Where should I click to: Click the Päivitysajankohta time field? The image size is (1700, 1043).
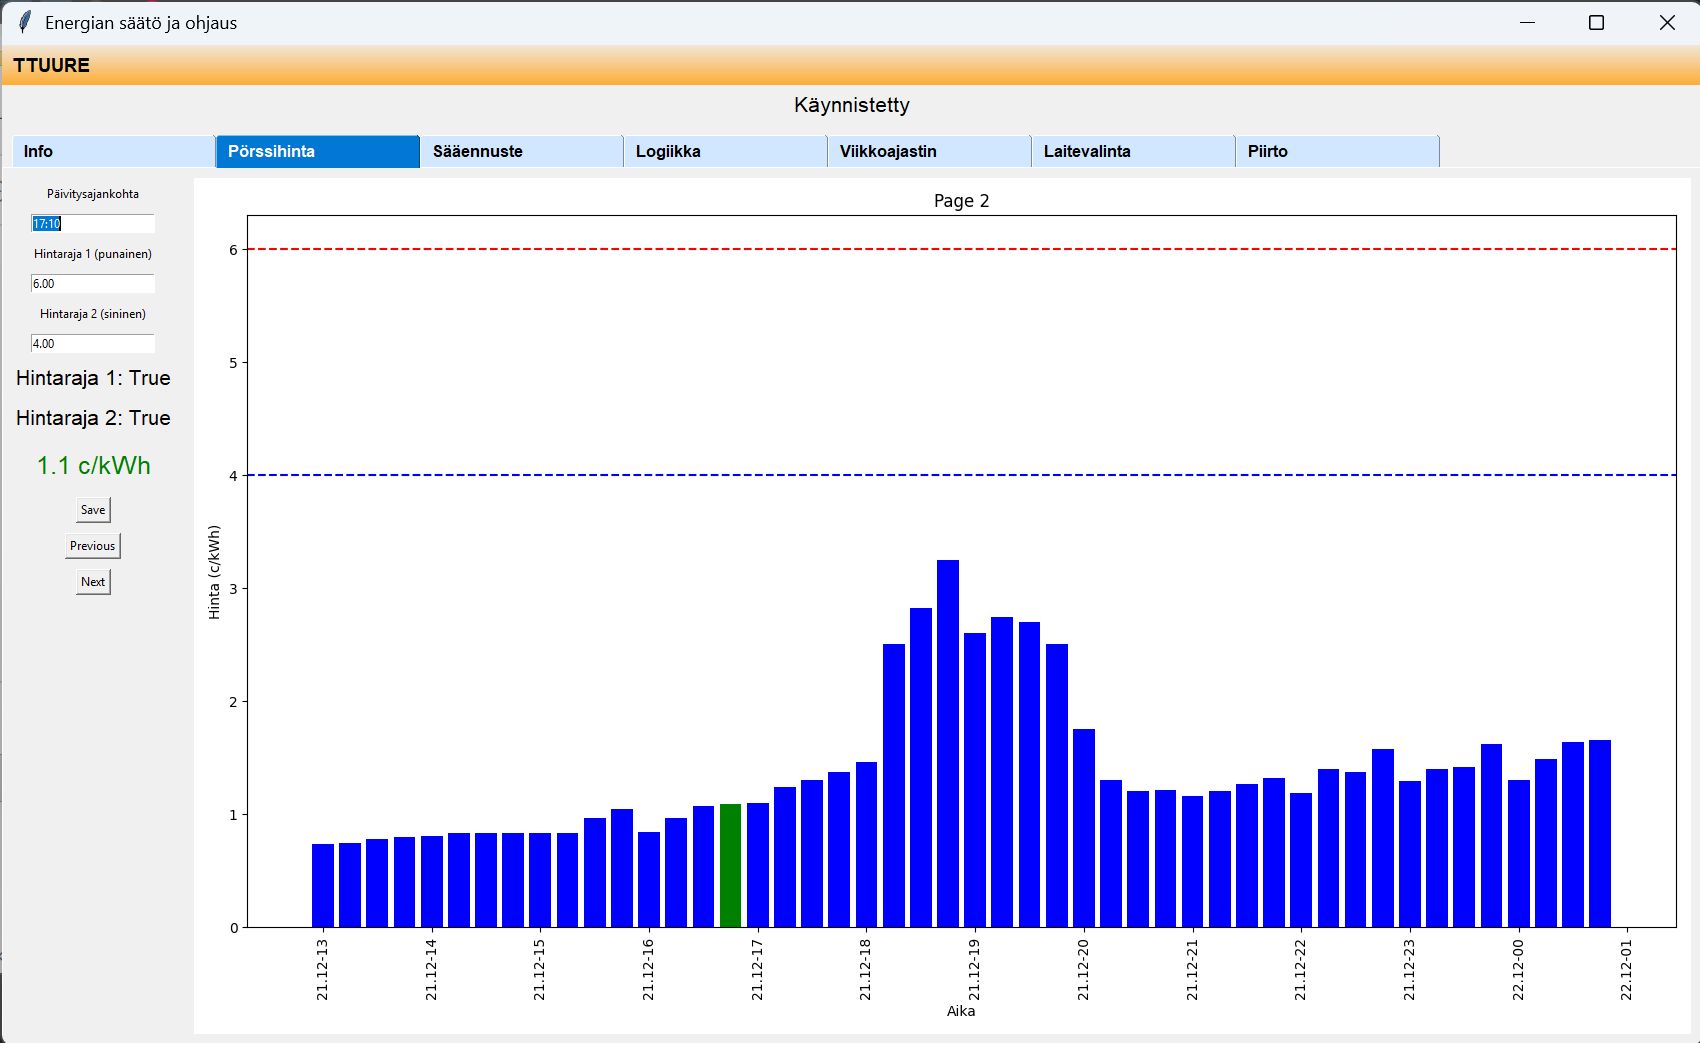93,224
